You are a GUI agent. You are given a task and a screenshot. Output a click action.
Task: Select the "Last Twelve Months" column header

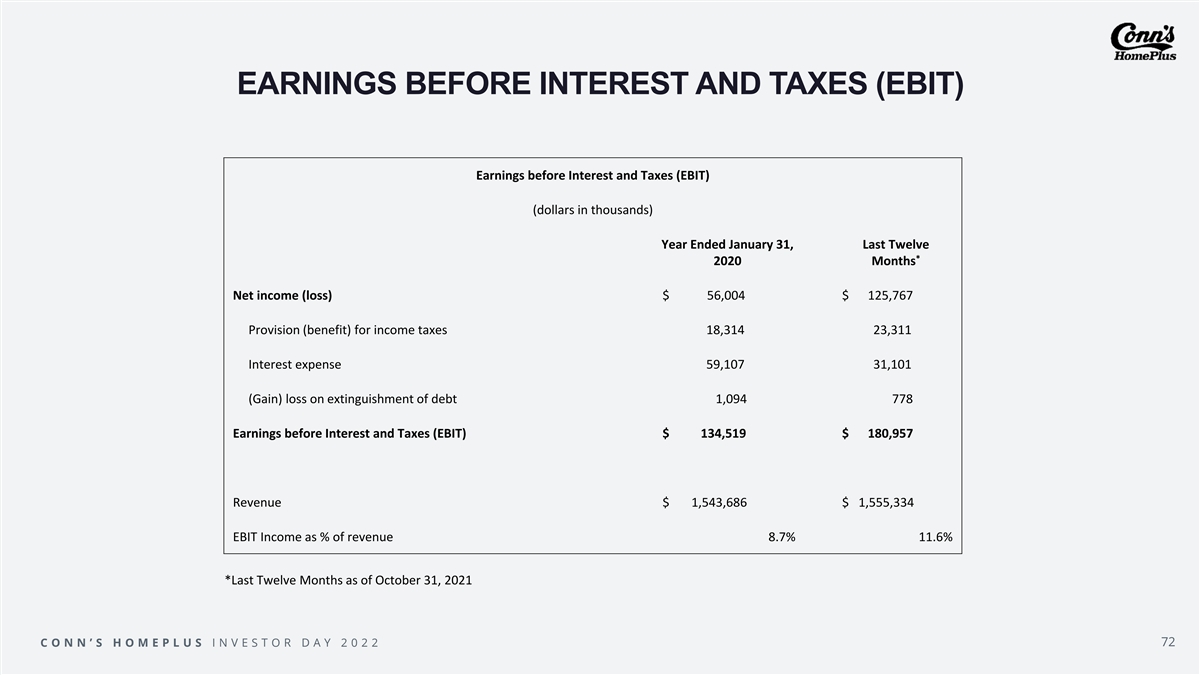pyautogui.click(x=895, y=252)
